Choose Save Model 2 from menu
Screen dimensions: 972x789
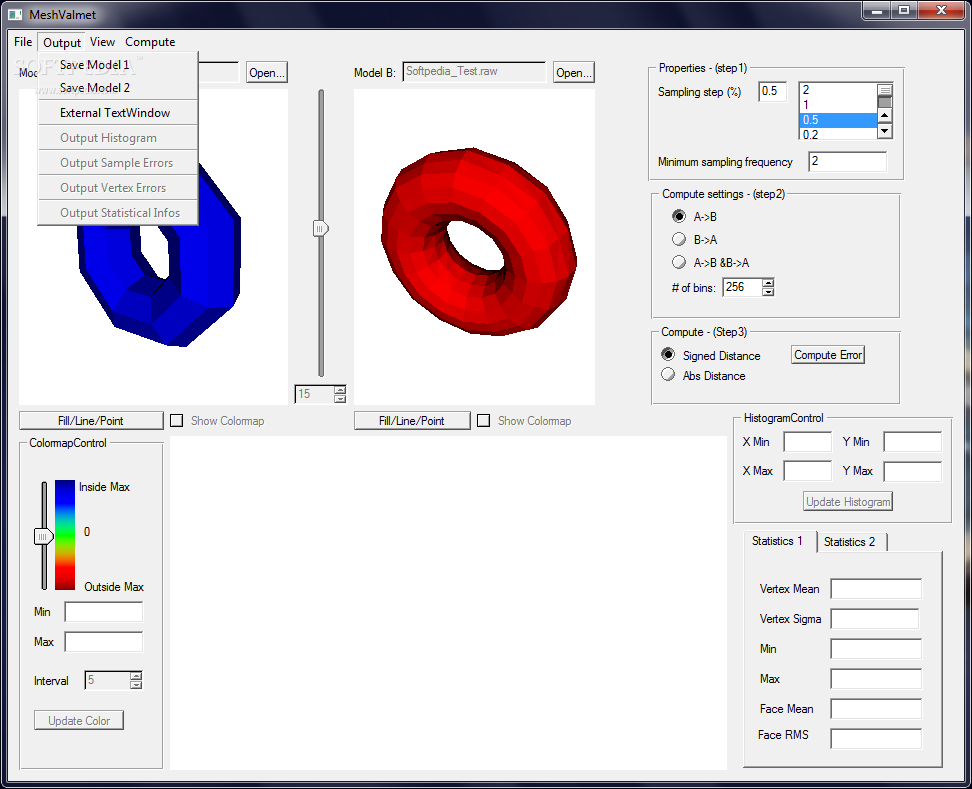118,88
